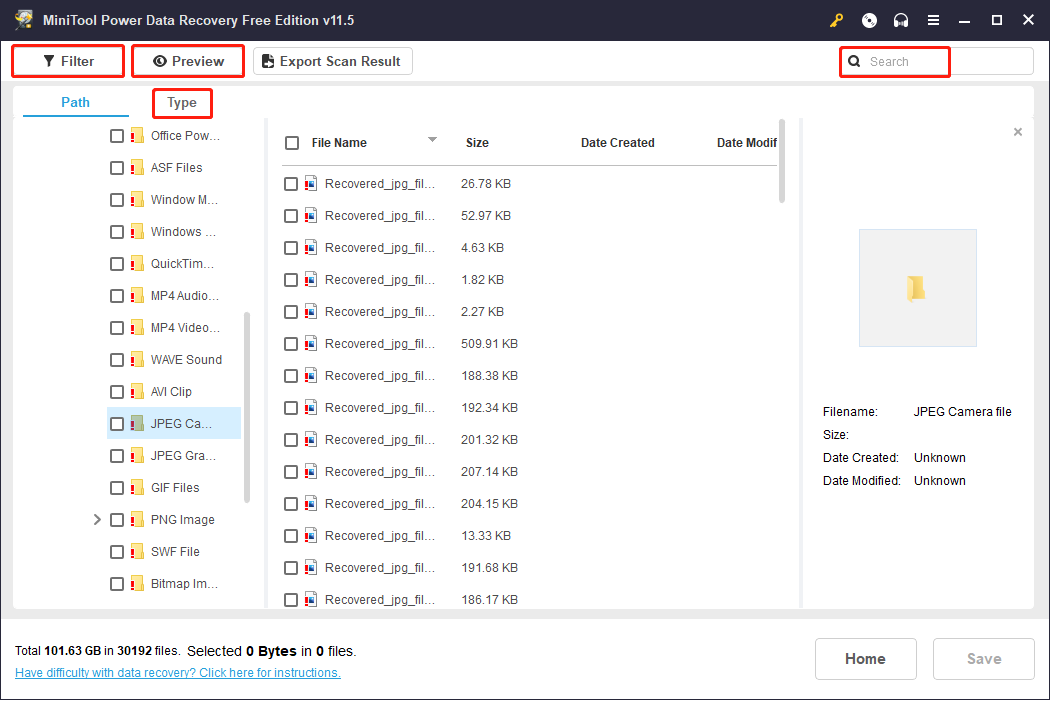
Task: Click the folder tree vertical scrollbar
Action: [247, 407]
